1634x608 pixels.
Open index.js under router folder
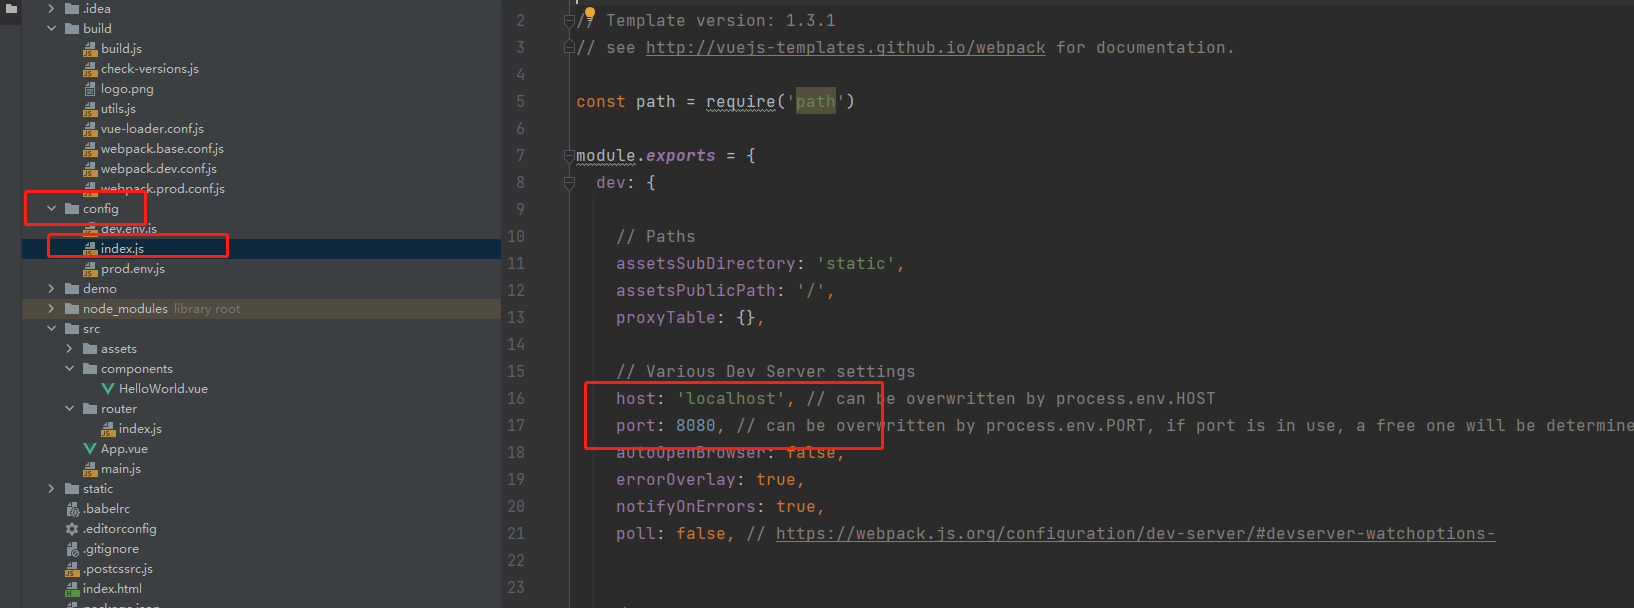pyautogui.click(x=140, y=429)
